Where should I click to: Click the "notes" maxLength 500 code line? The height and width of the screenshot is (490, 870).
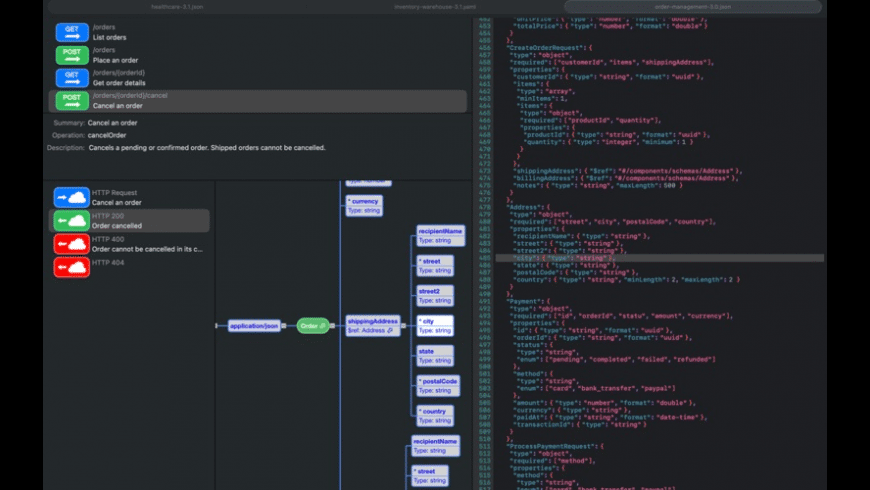pos(598,185)
